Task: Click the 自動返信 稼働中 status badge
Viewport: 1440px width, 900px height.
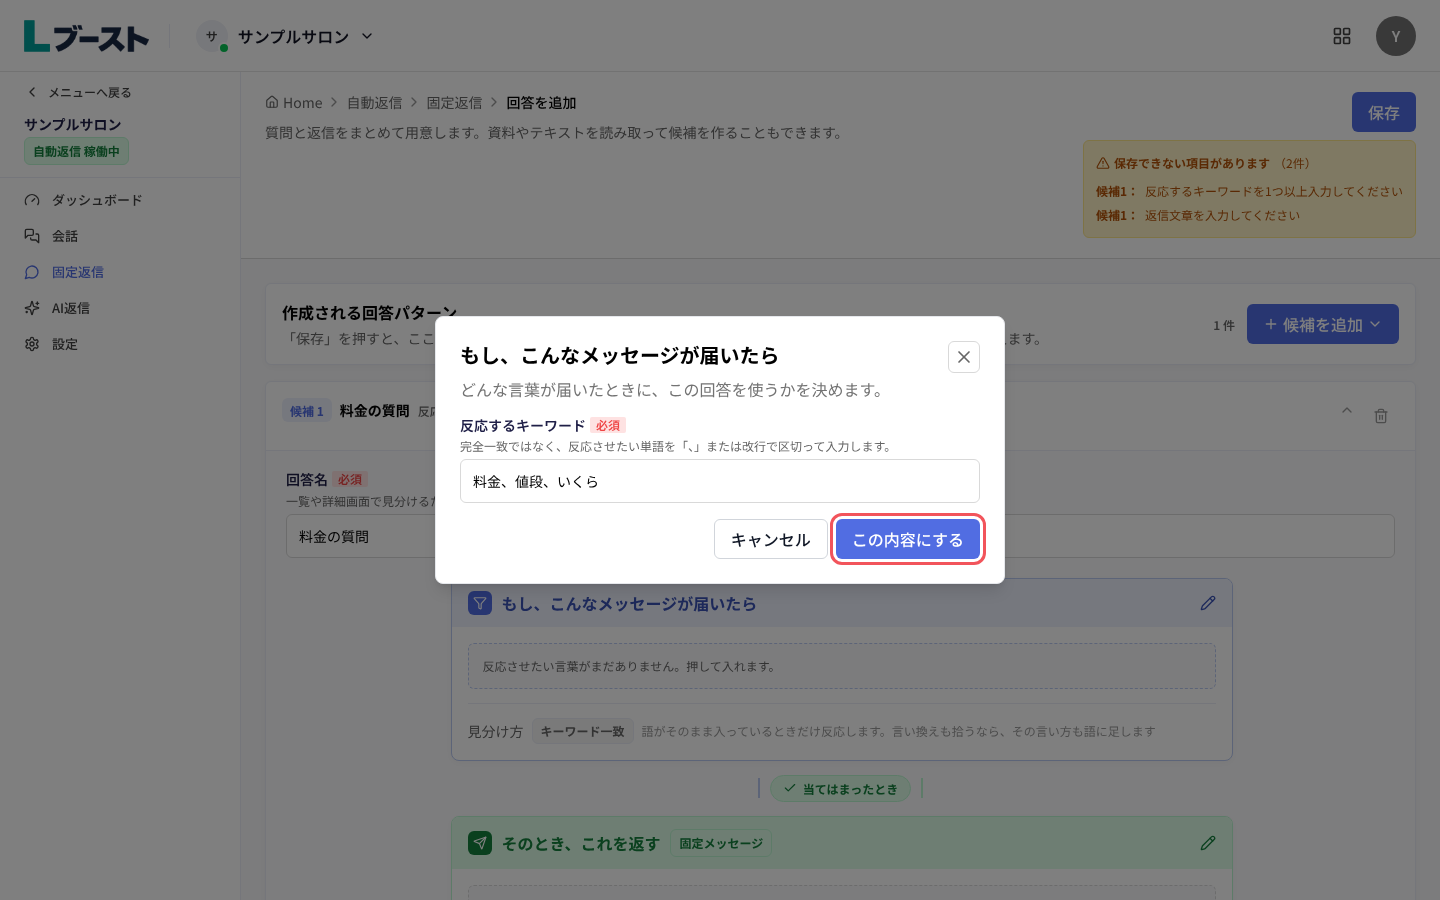Action: click(76, 152)
